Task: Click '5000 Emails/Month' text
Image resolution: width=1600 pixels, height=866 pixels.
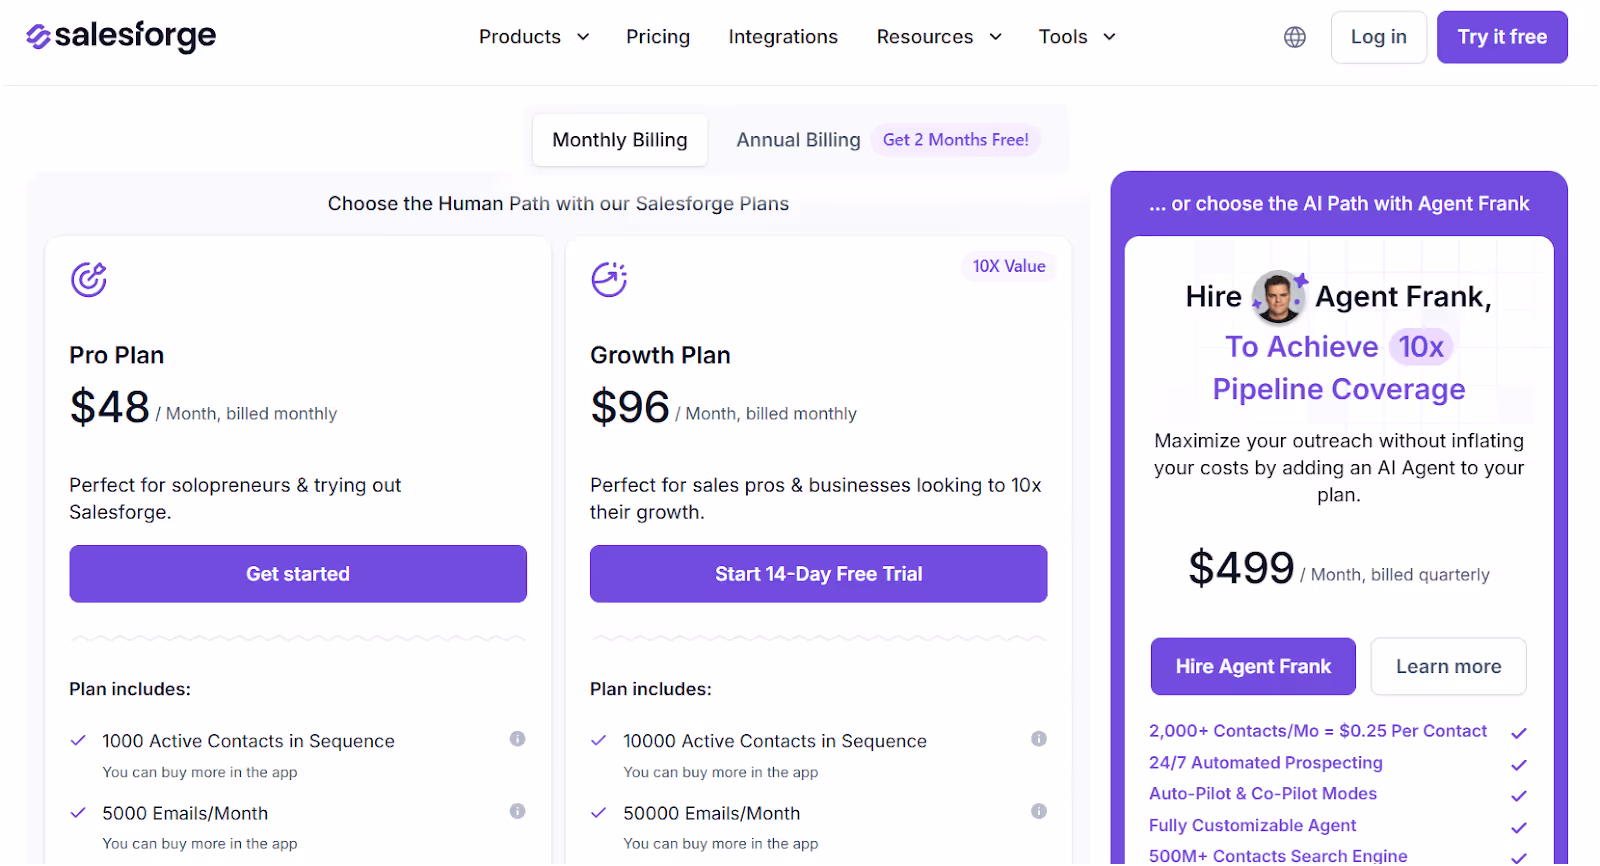Action: (x=185, y=813)
